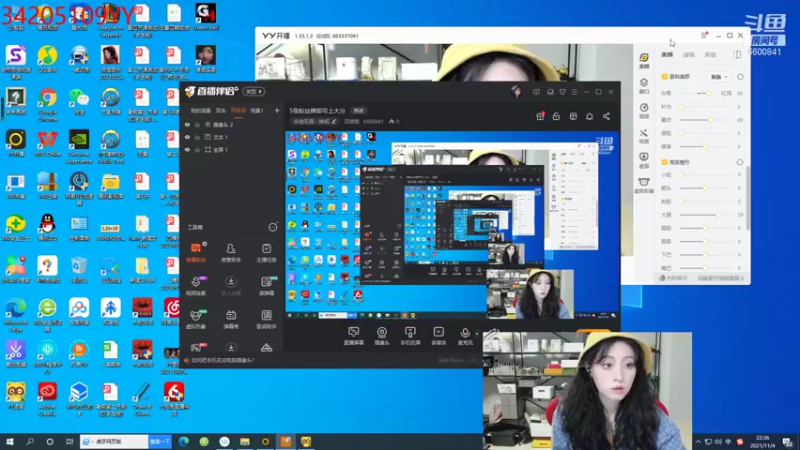The width and height of the screenshot is (800, 450).
Task: Open preset dropdown beside 基础美颜
Action: click(x=719, y=77)
